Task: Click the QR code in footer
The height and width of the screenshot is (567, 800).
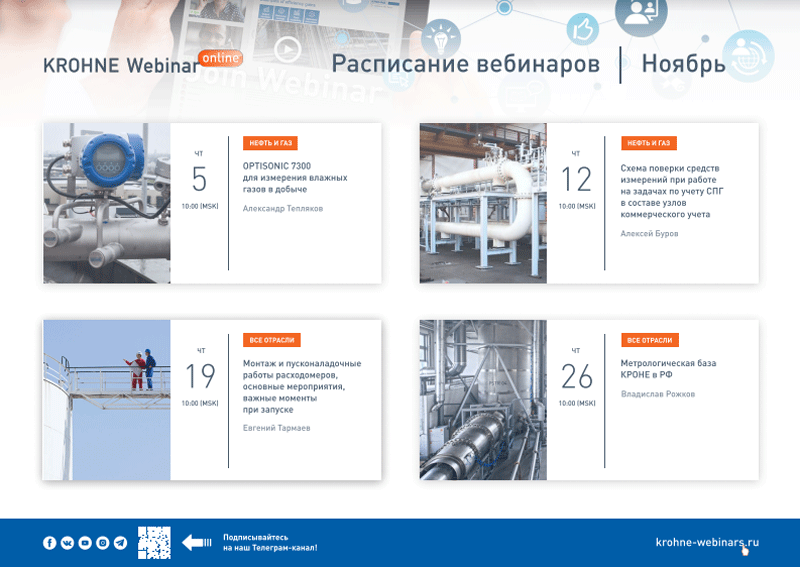Action: (154, 543)
